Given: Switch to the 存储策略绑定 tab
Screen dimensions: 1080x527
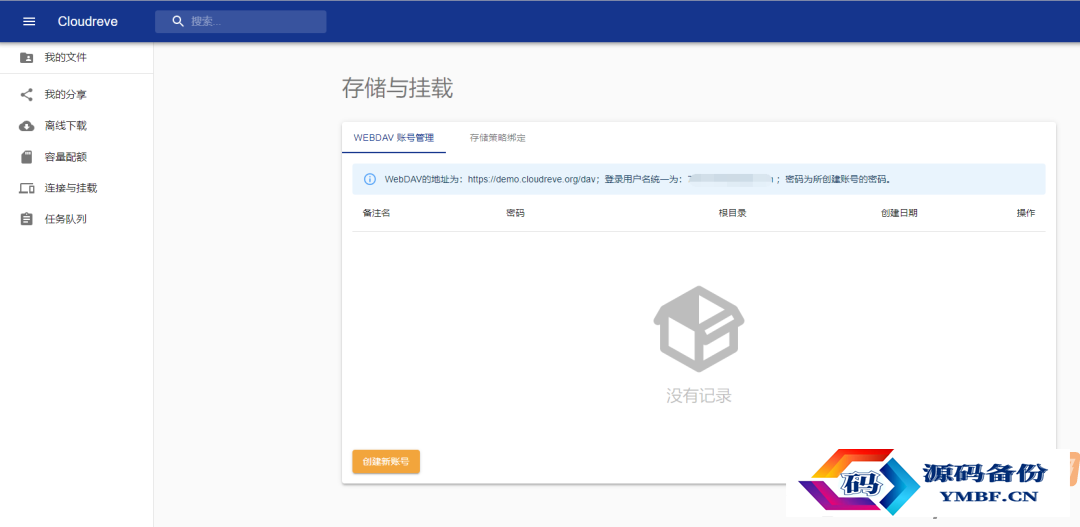Looking at the screenshot, I should tap(497, 138).
